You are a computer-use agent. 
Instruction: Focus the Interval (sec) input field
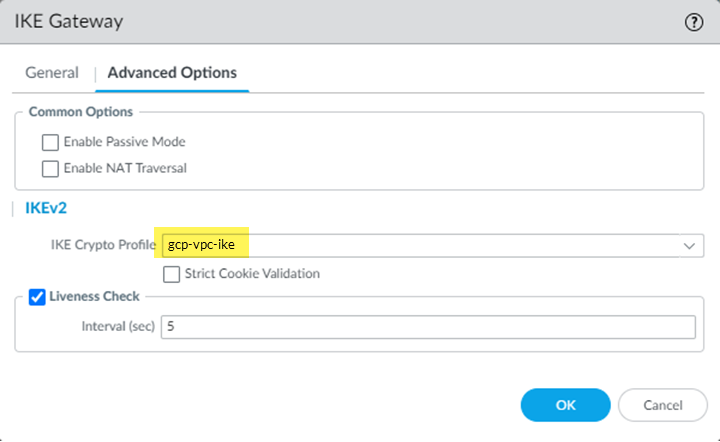pyautogui.click(x=427, y=327)
